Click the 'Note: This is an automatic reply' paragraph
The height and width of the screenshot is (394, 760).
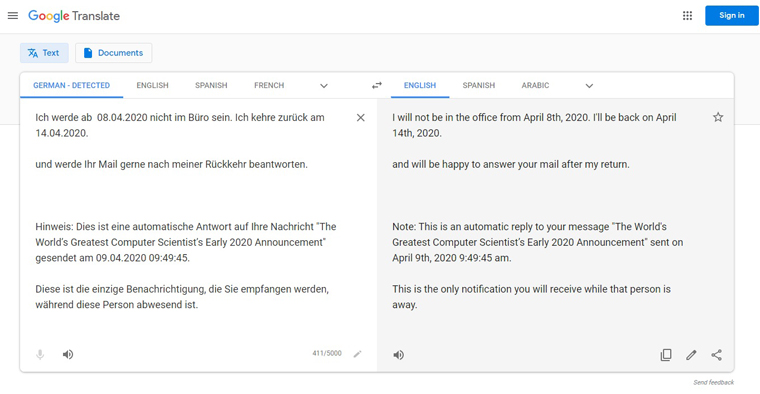[x=538, y=242]
